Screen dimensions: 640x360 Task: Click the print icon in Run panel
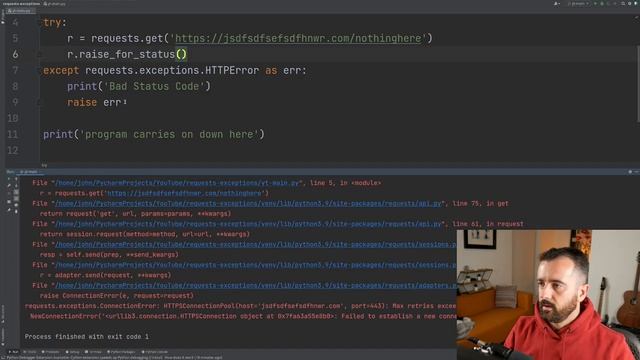[16, 205]
